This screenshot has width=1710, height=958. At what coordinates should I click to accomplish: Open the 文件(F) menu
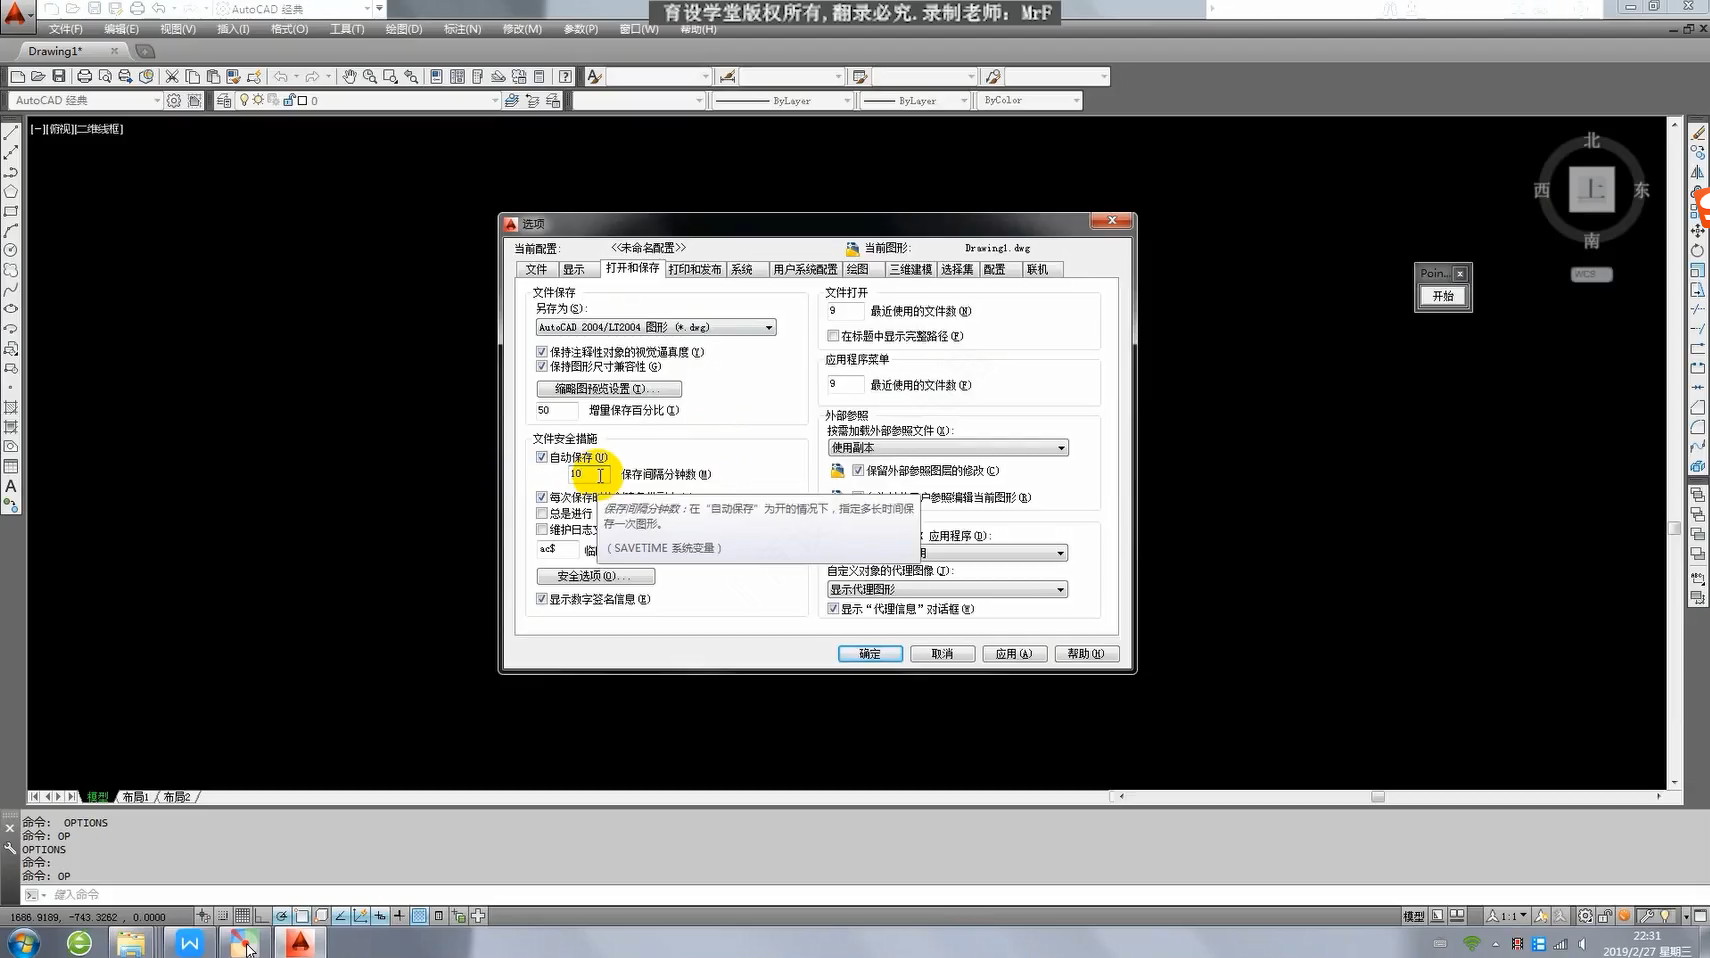[66, 29]
